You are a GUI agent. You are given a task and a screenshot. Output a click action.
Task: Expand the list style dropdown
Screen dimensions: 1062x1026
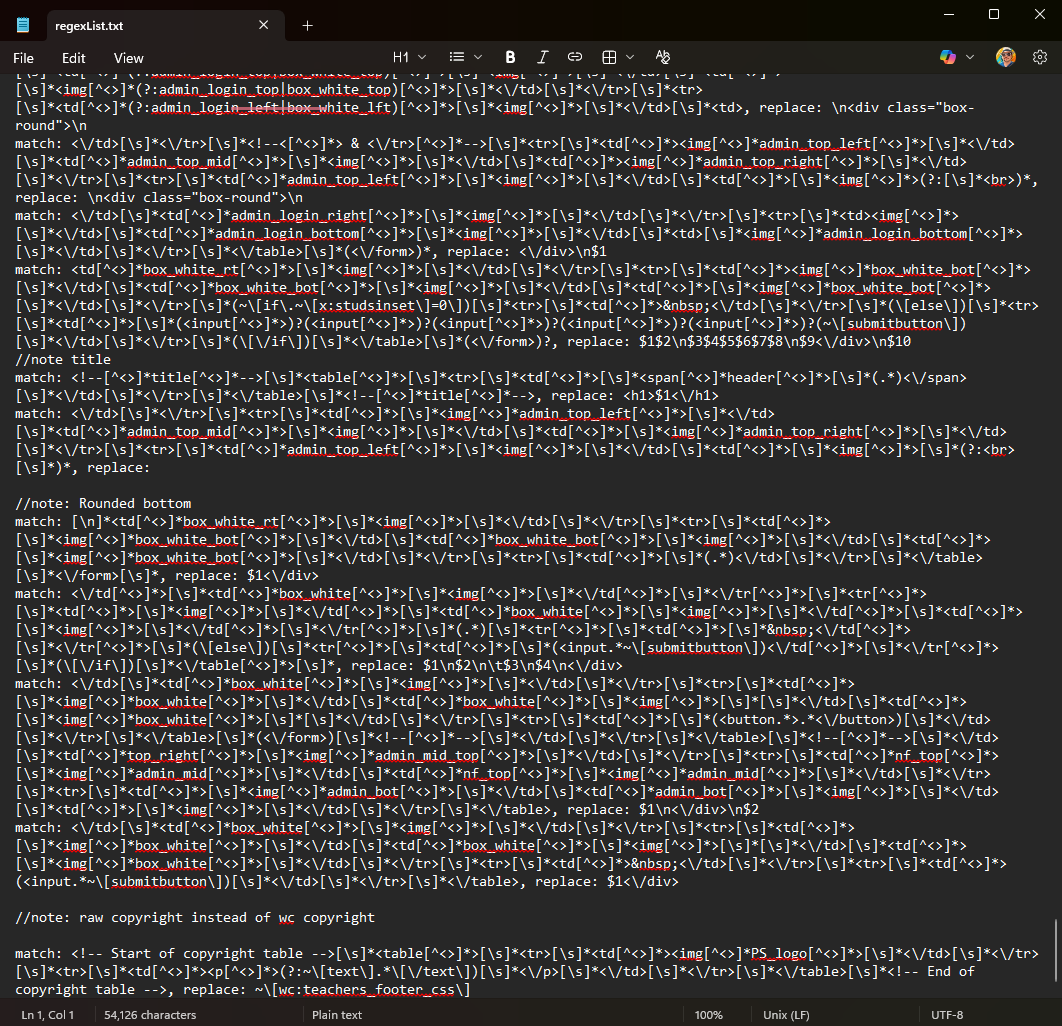[465, 58]
